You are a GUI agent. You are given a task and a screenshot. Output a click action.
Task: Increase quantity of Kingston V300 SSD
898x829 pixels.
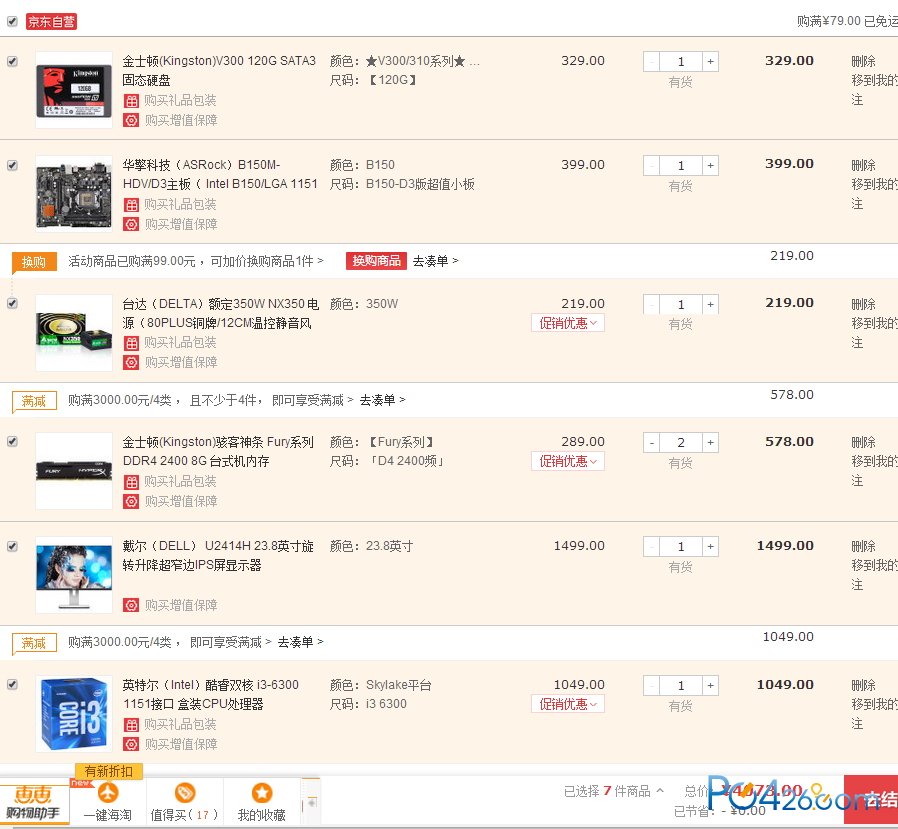coord(710,61)
